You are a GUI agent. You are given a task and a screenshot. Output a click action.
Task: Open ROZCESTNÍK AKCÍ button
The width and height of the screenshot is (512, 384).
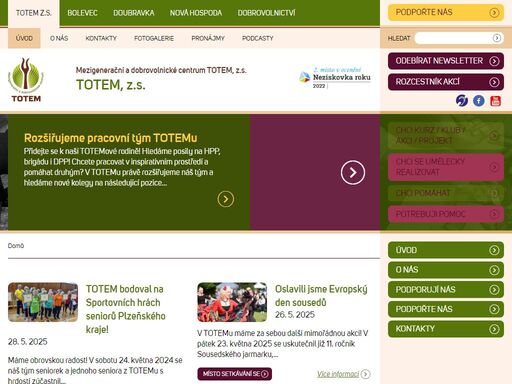(x=446, y=82)
